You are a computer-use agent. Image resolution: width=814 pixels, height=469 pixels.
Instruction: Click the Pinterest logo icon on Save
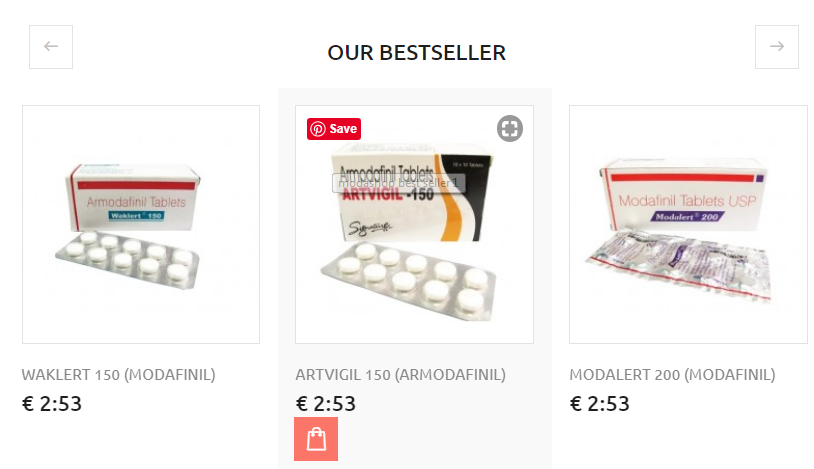[318, 129]
